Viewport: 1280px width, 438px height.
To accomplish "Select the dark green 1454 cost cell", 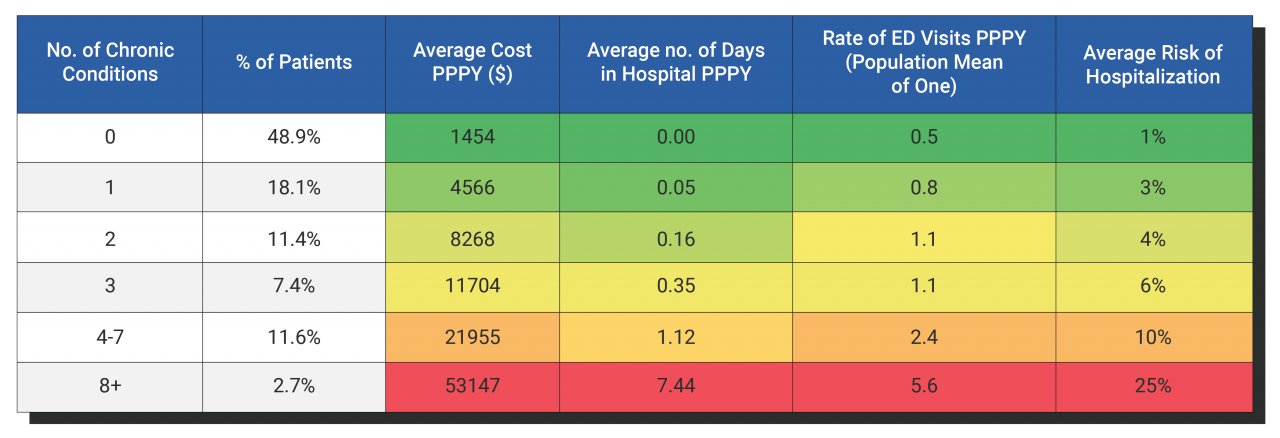I will (x=472, y=137).
